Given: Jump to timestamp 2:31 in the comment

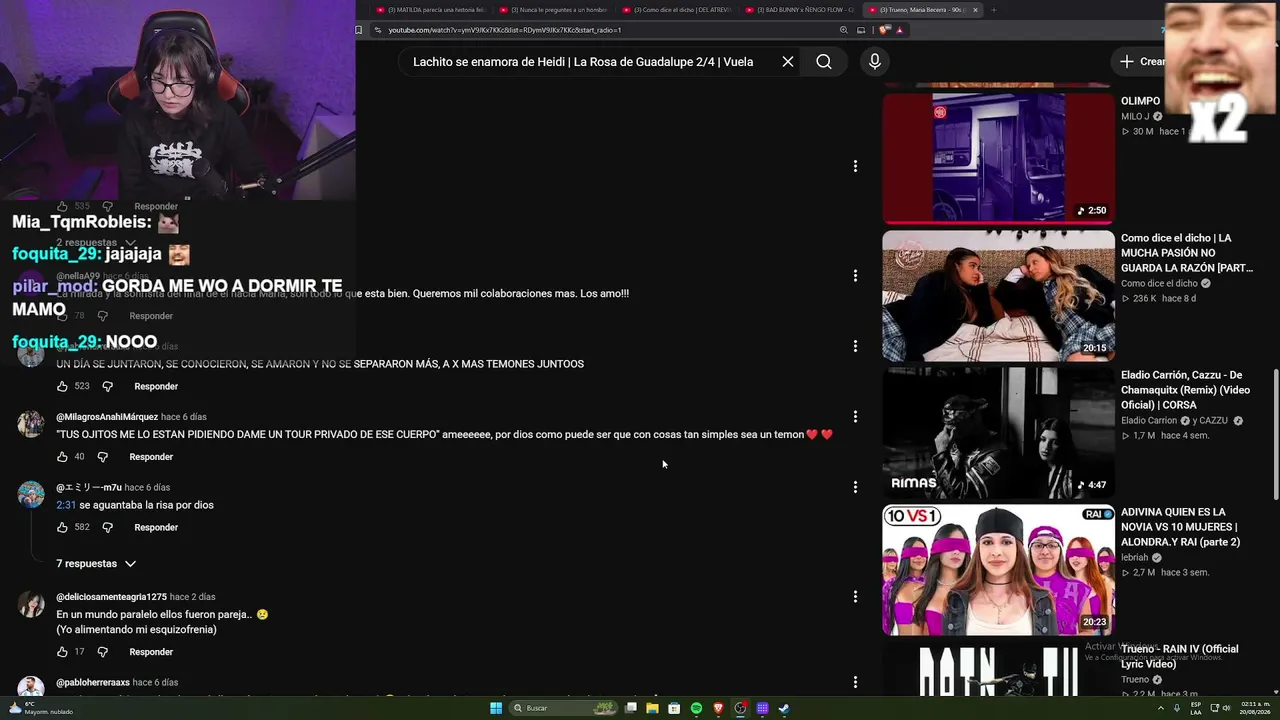Looking at the screenshot, I should [66, 505].
